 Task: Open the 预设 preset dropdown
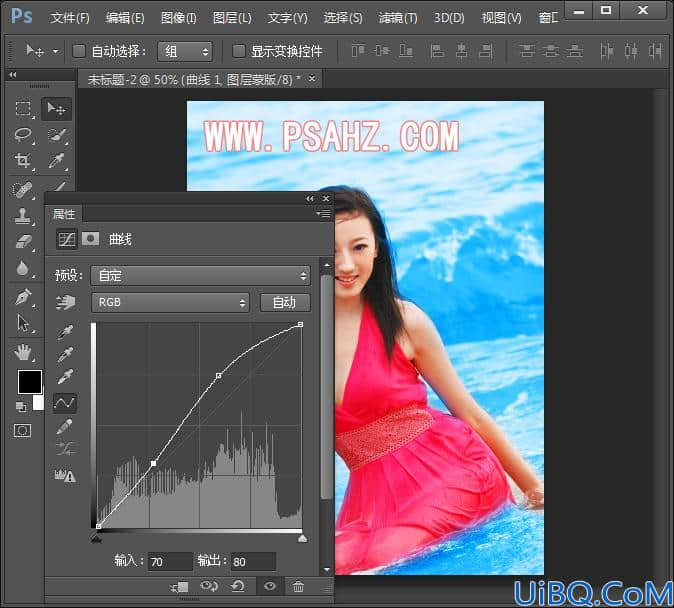pos(200,276)
